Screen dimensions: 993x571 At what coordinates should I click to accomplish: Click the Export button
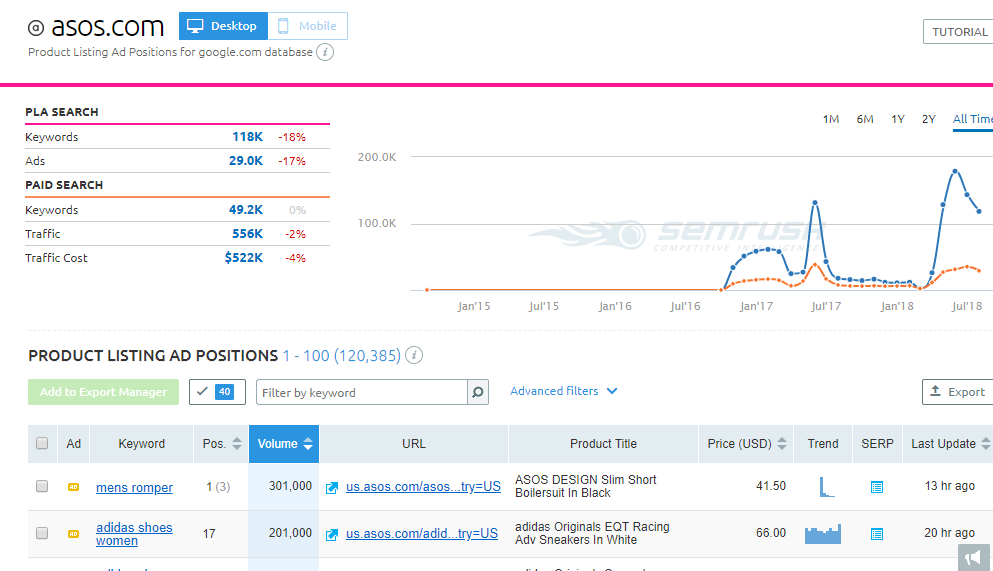click(958, 392)
